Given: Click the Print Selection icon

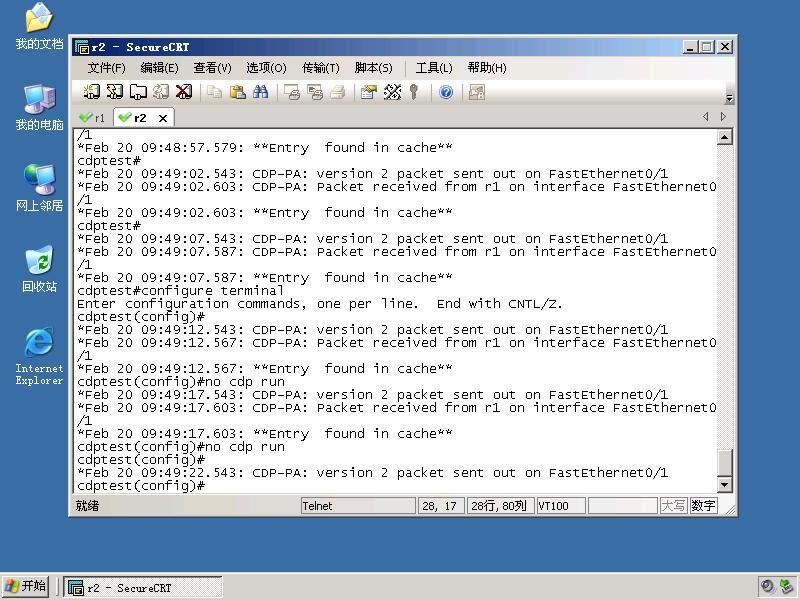Looking at the screenshot, I should [315, 92].
